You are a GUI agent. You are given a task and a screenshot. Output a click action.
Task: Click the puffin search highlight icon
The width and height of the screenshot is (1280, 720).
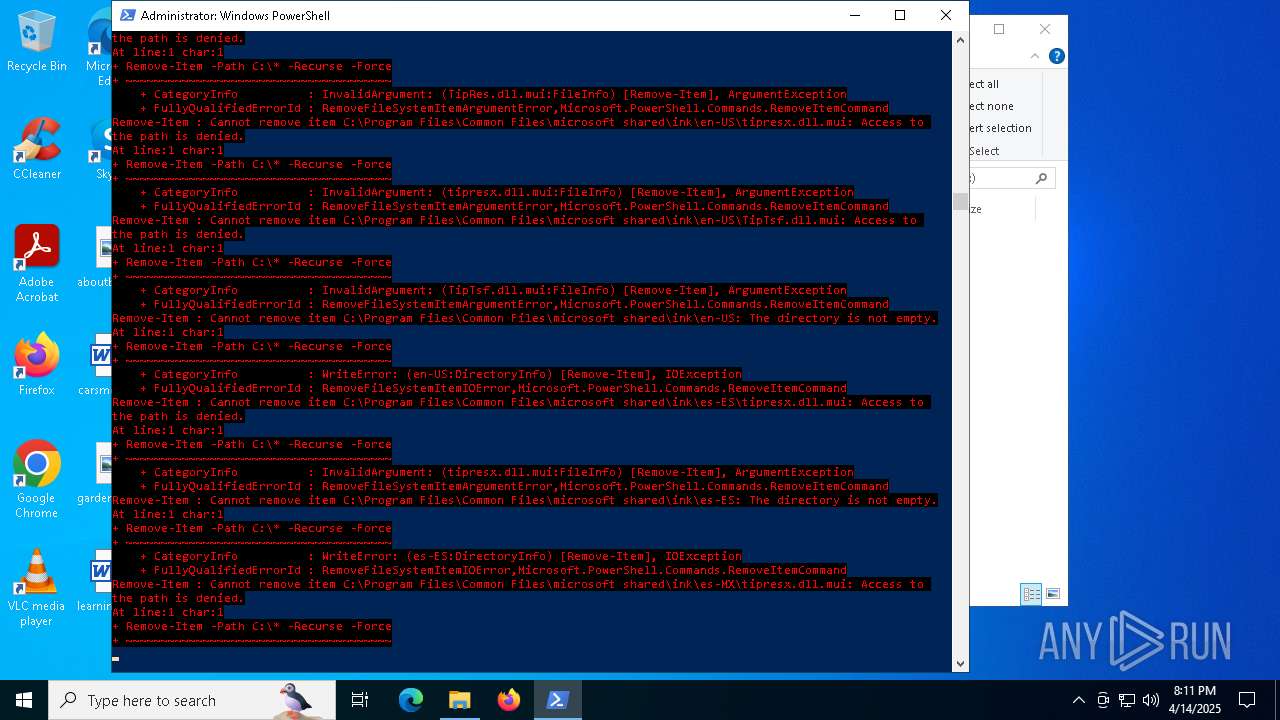tap(296, 700)
